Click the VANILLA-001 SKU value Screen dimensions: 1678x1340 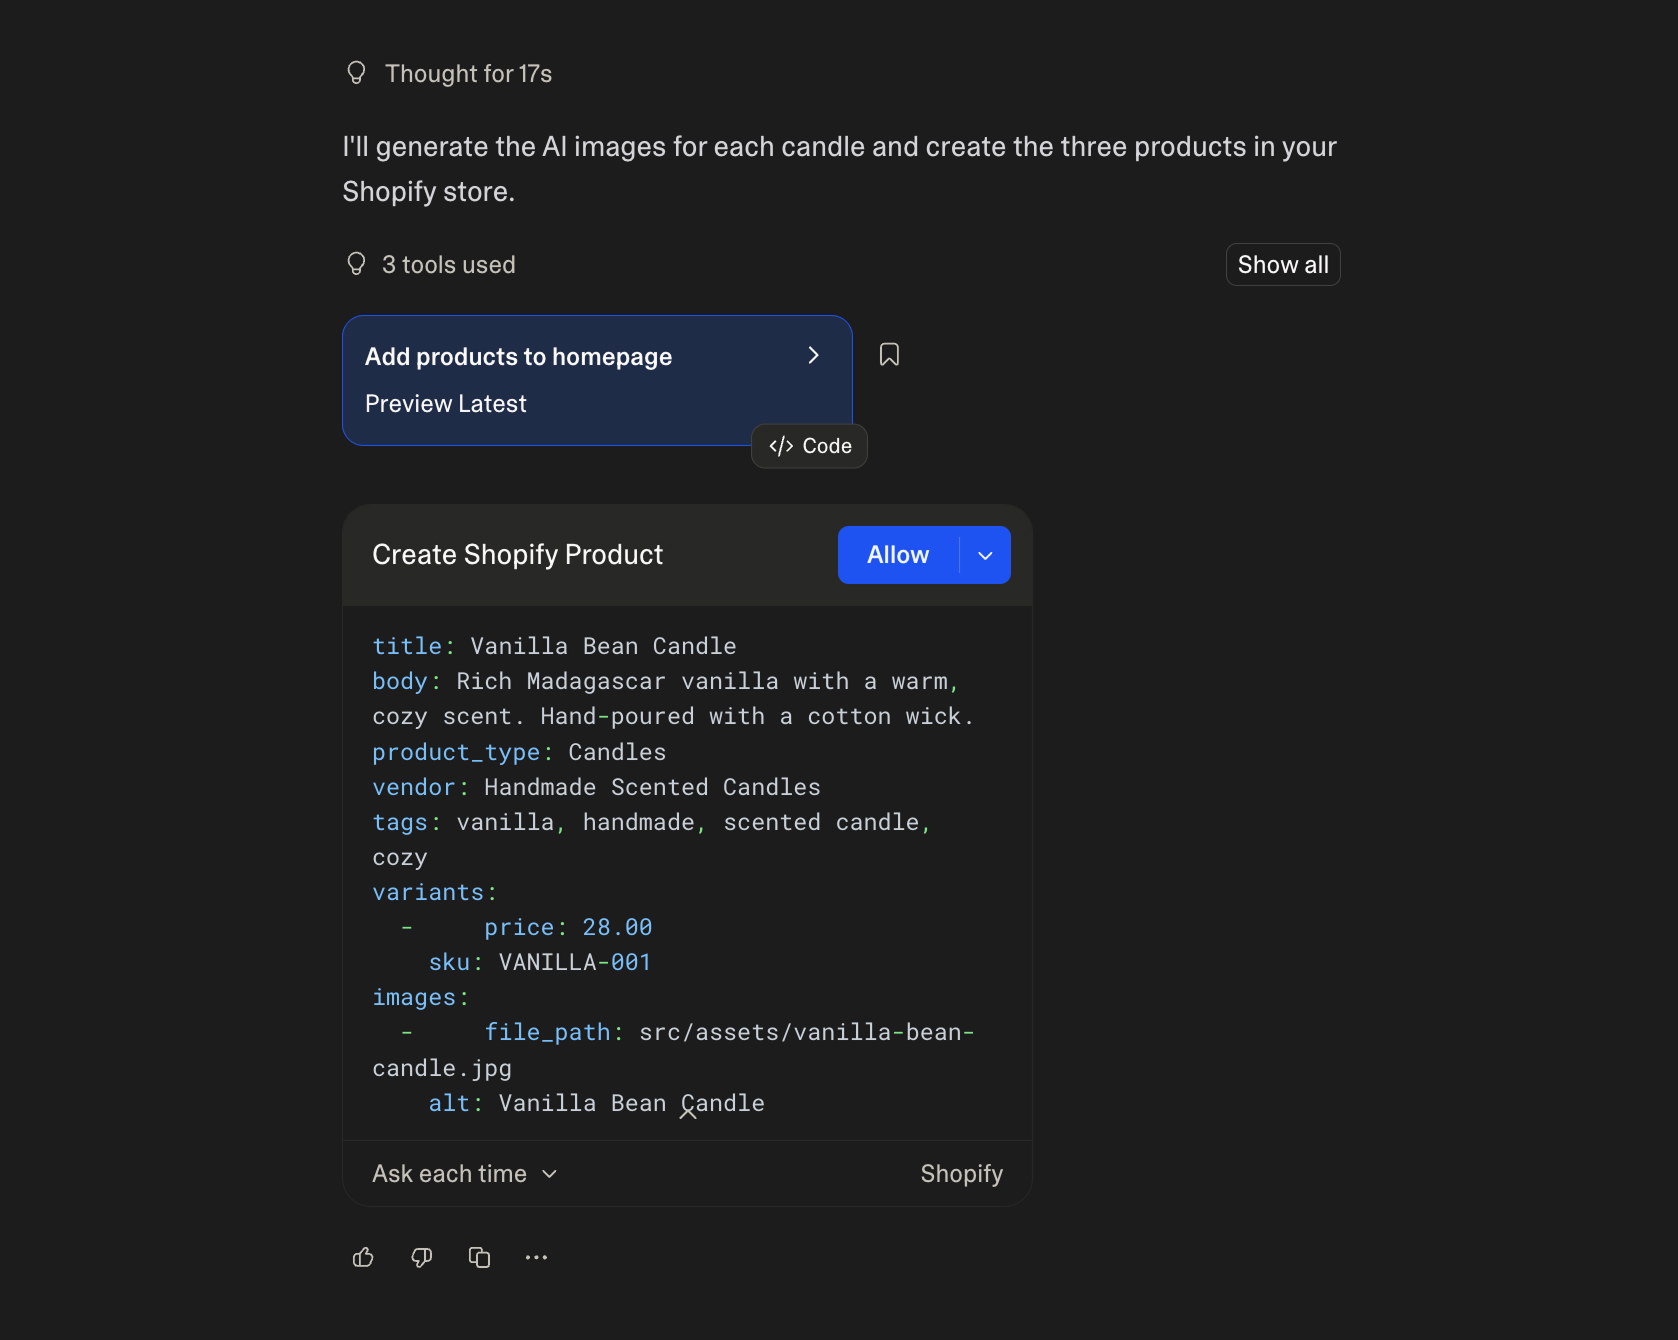[x=573, y=962]
